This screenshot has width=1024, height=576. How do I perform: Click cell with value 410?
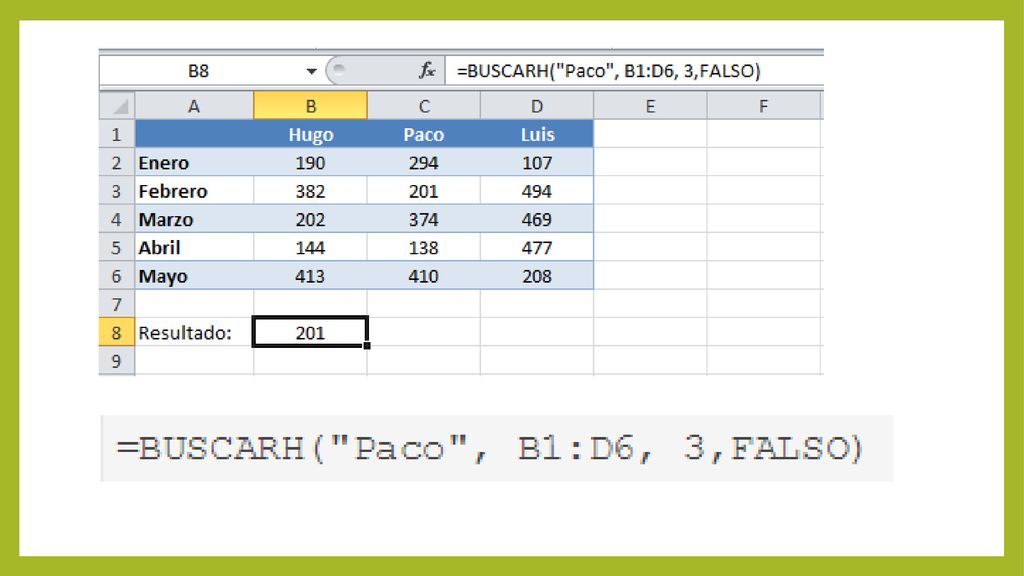424,276
